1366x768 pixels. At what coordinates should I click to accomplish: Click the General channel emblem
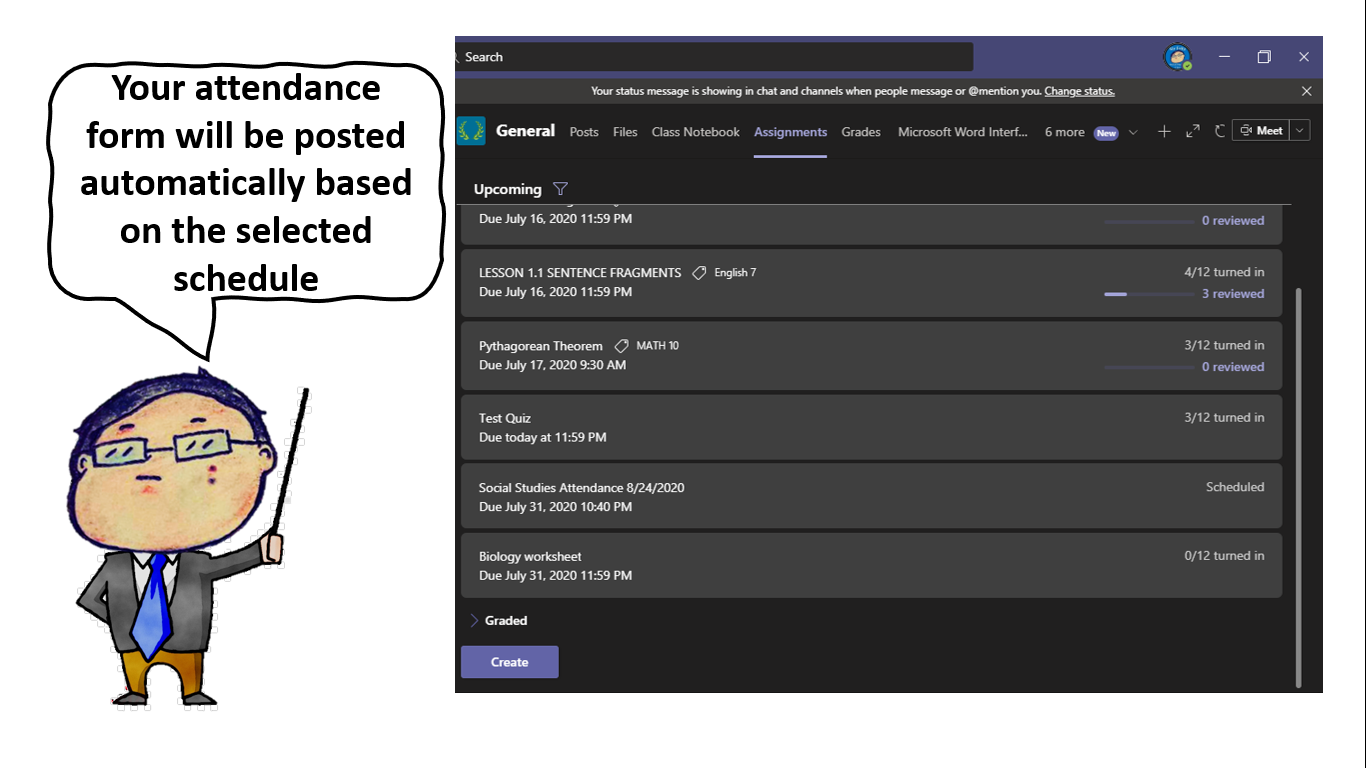click(x=470, y=131)
